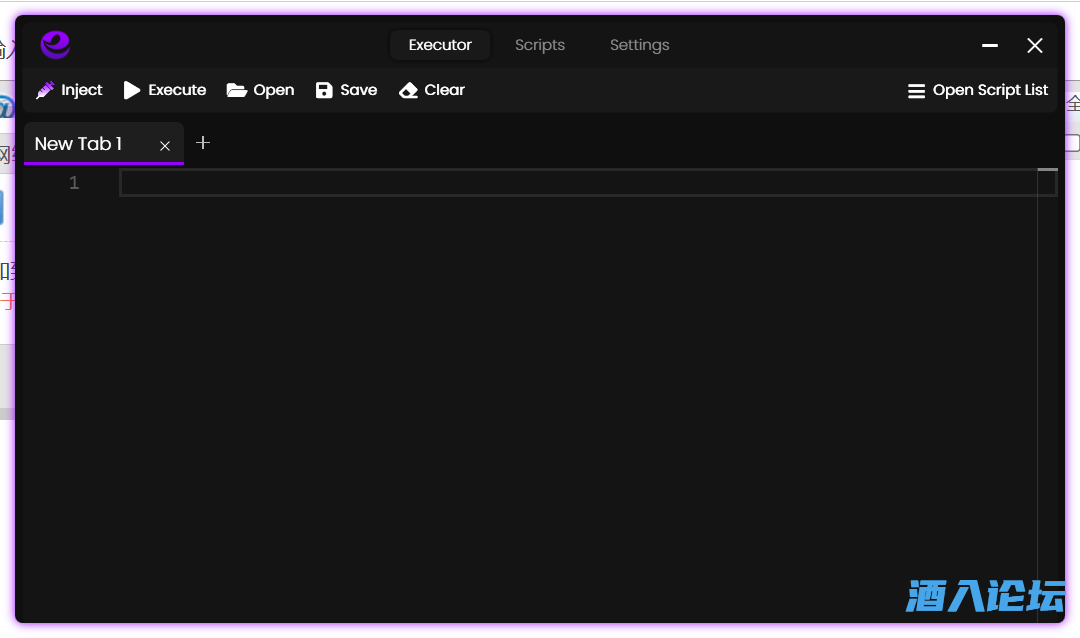Go to the Settings tab
This screenshot has height=638, width=1080.
640,45
